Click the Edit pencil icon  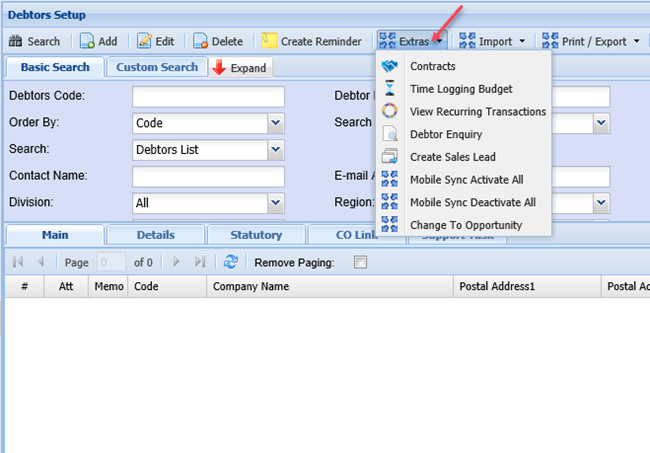[144, 41]
